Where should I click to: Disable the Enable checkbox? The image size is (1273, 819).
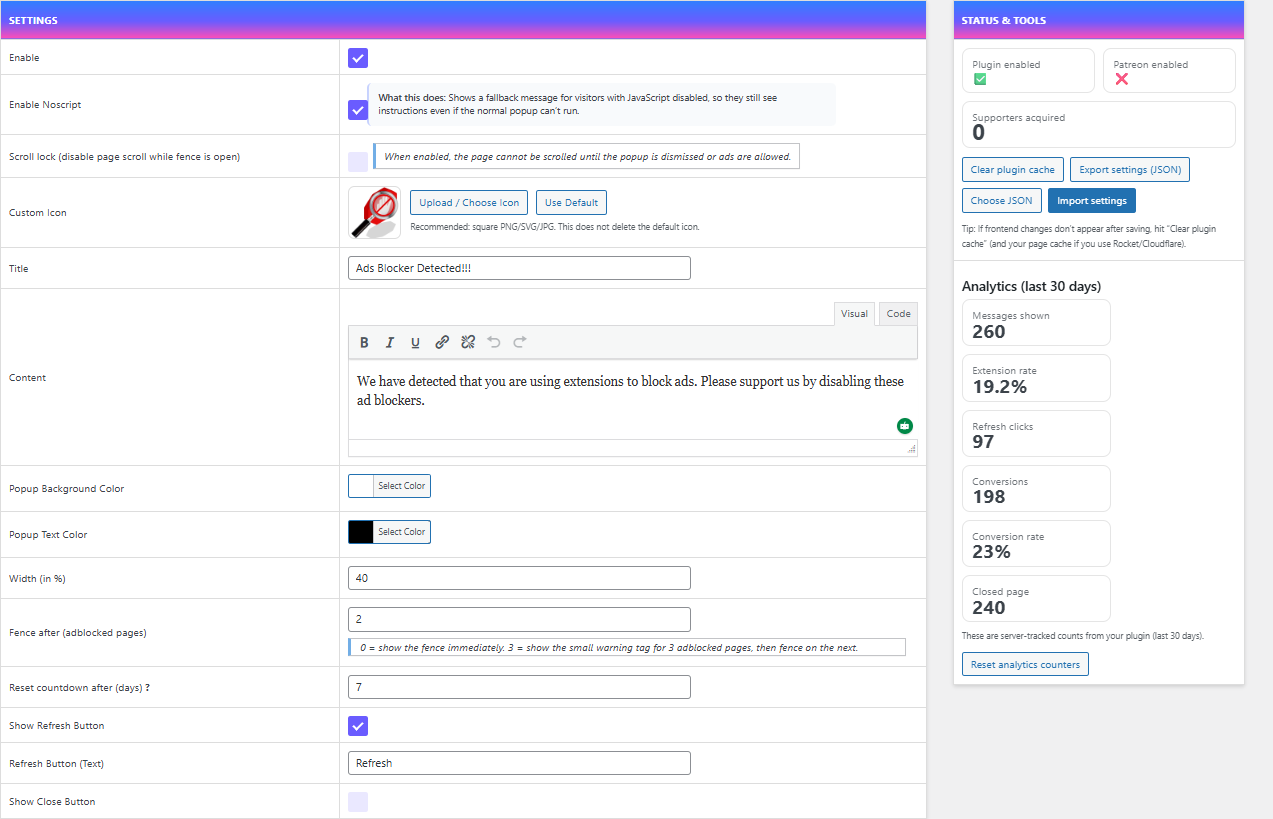coord(357,58)
